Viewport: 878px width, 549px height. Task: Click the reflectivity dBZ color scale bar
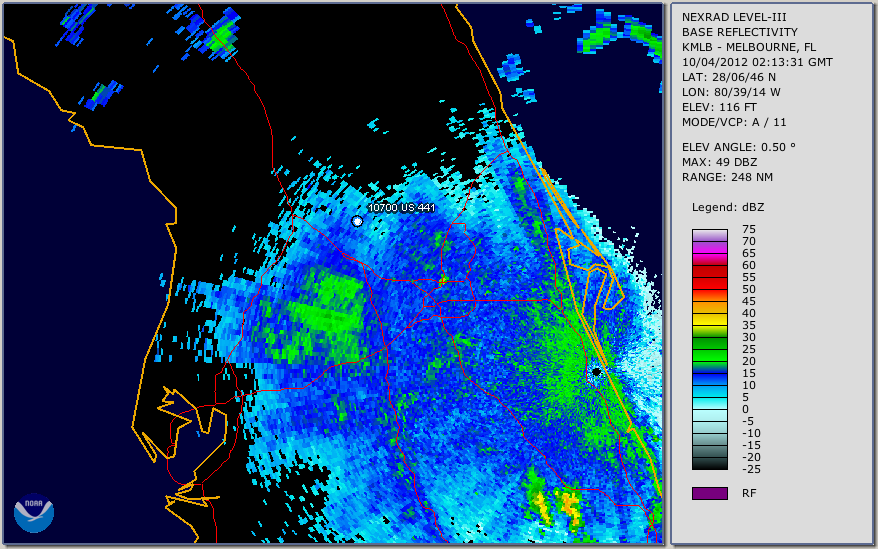point(709,350)
